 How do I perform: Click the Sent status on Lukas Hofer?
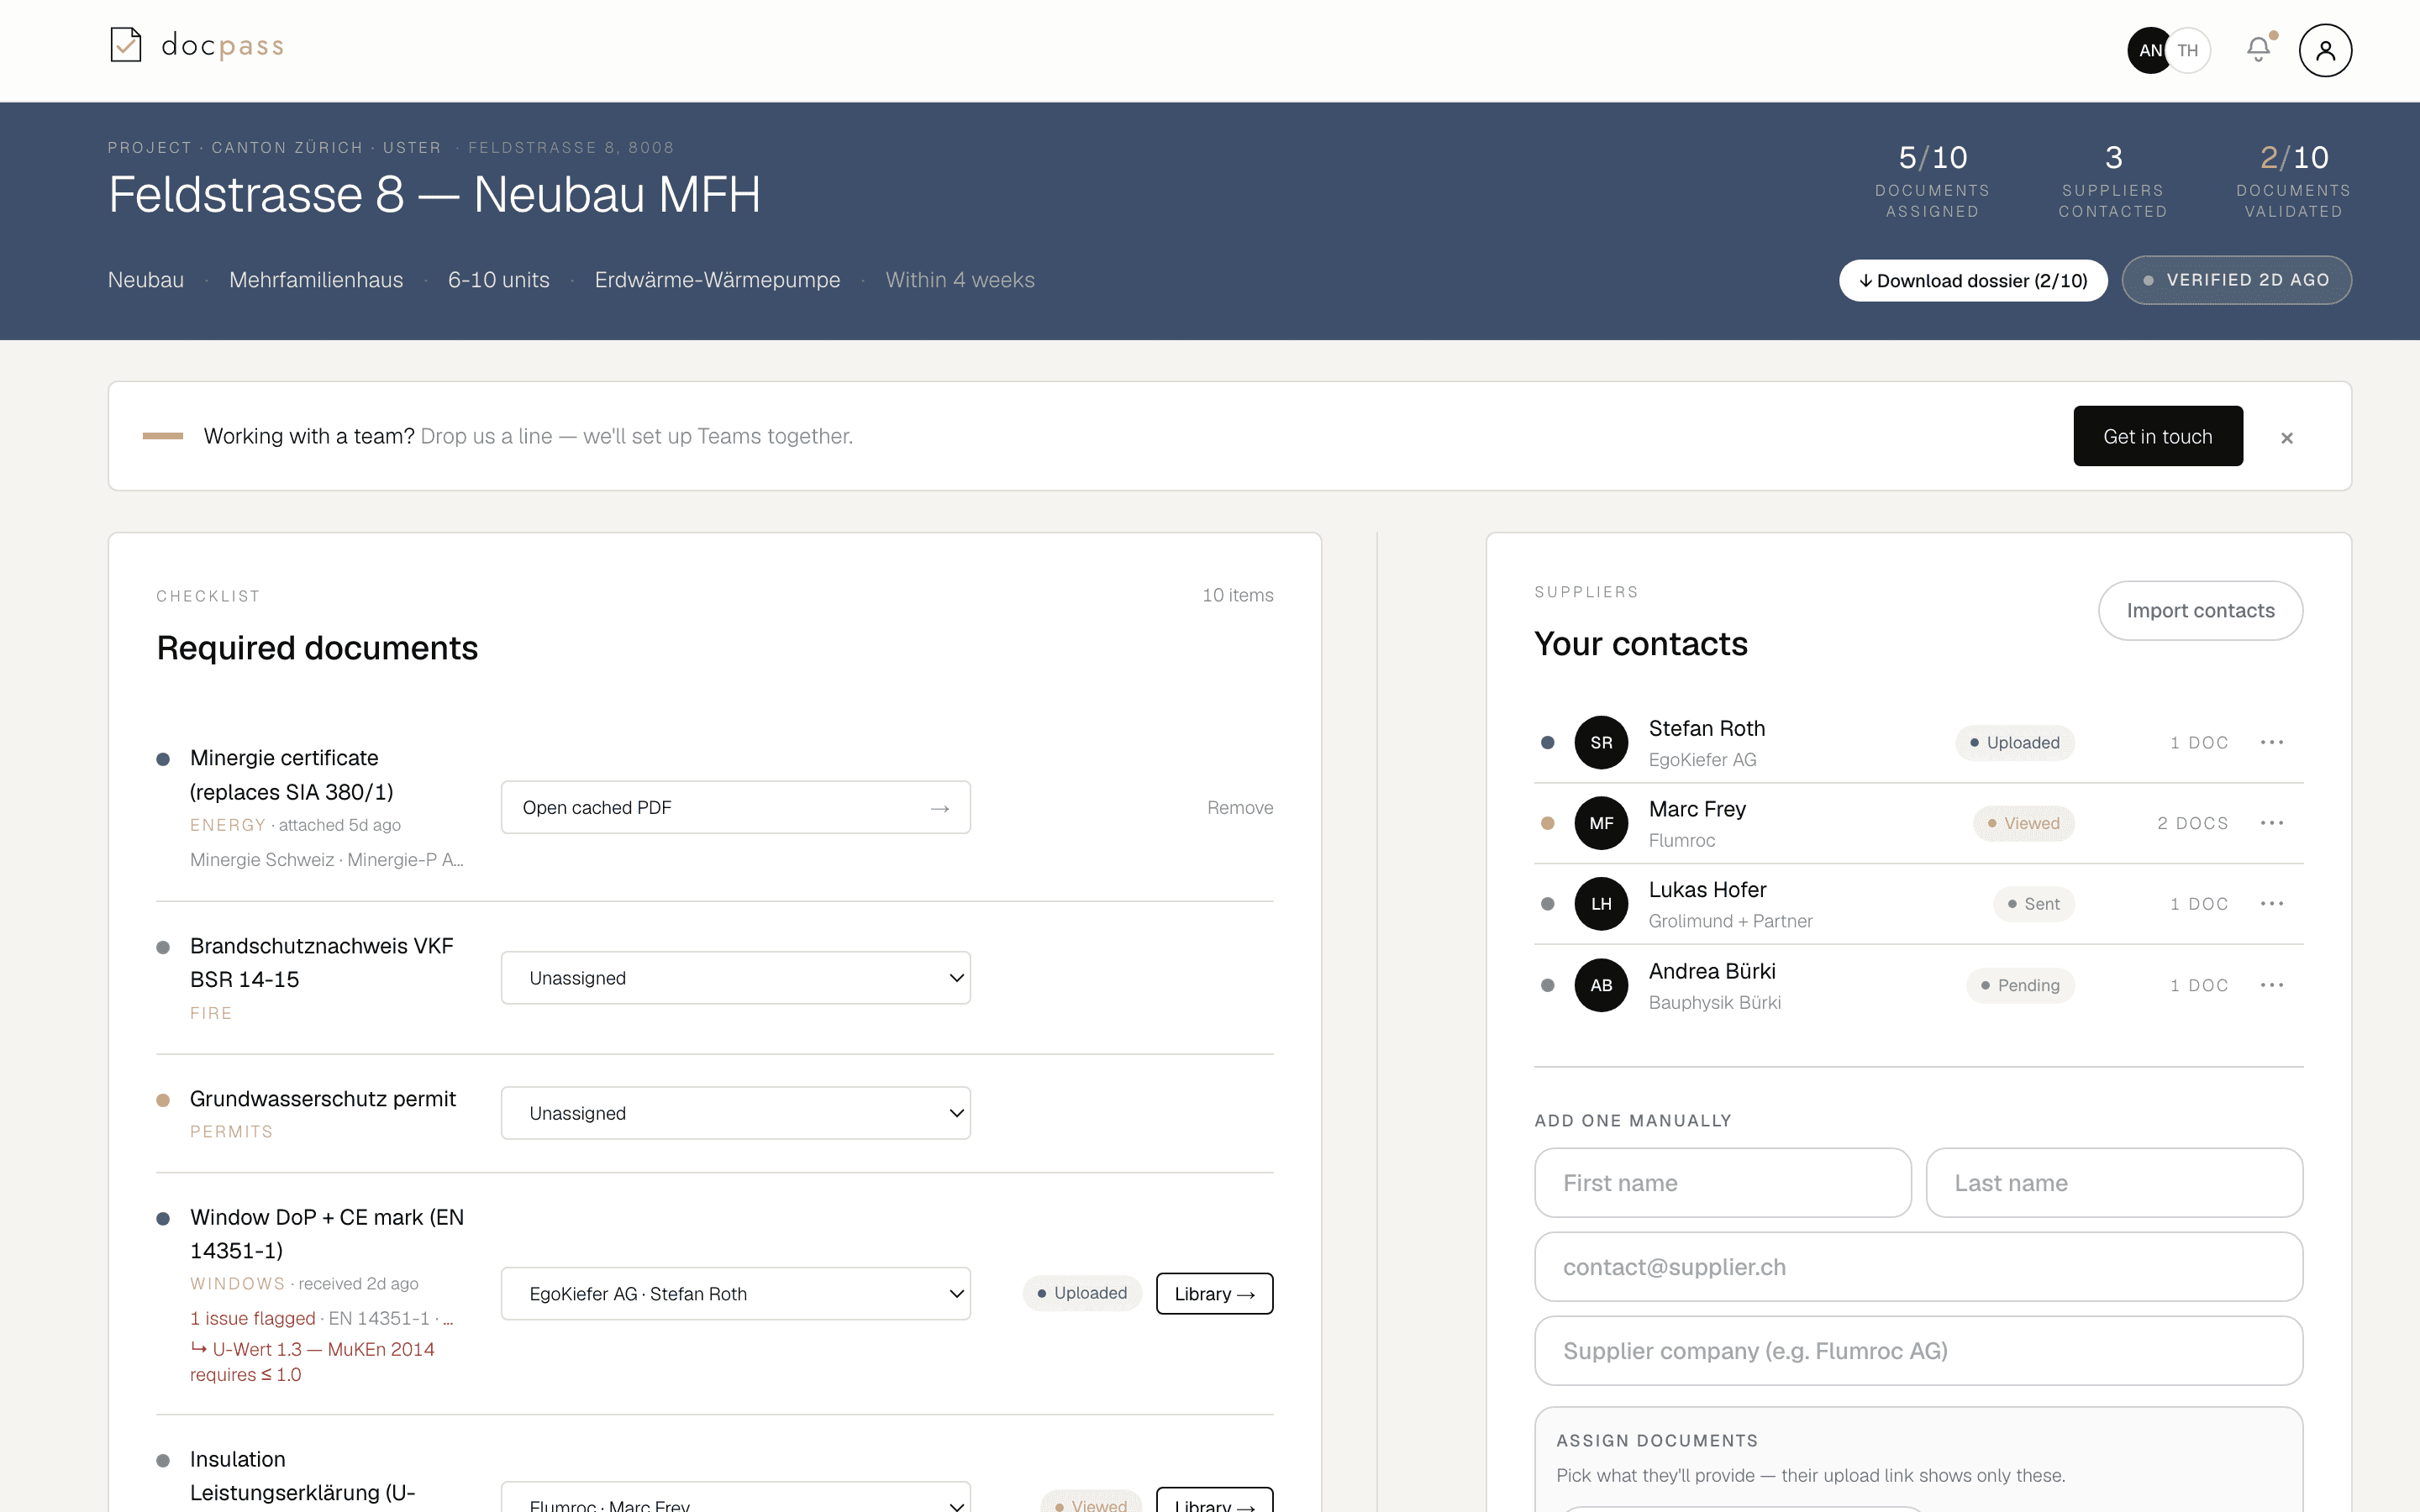2033,904
